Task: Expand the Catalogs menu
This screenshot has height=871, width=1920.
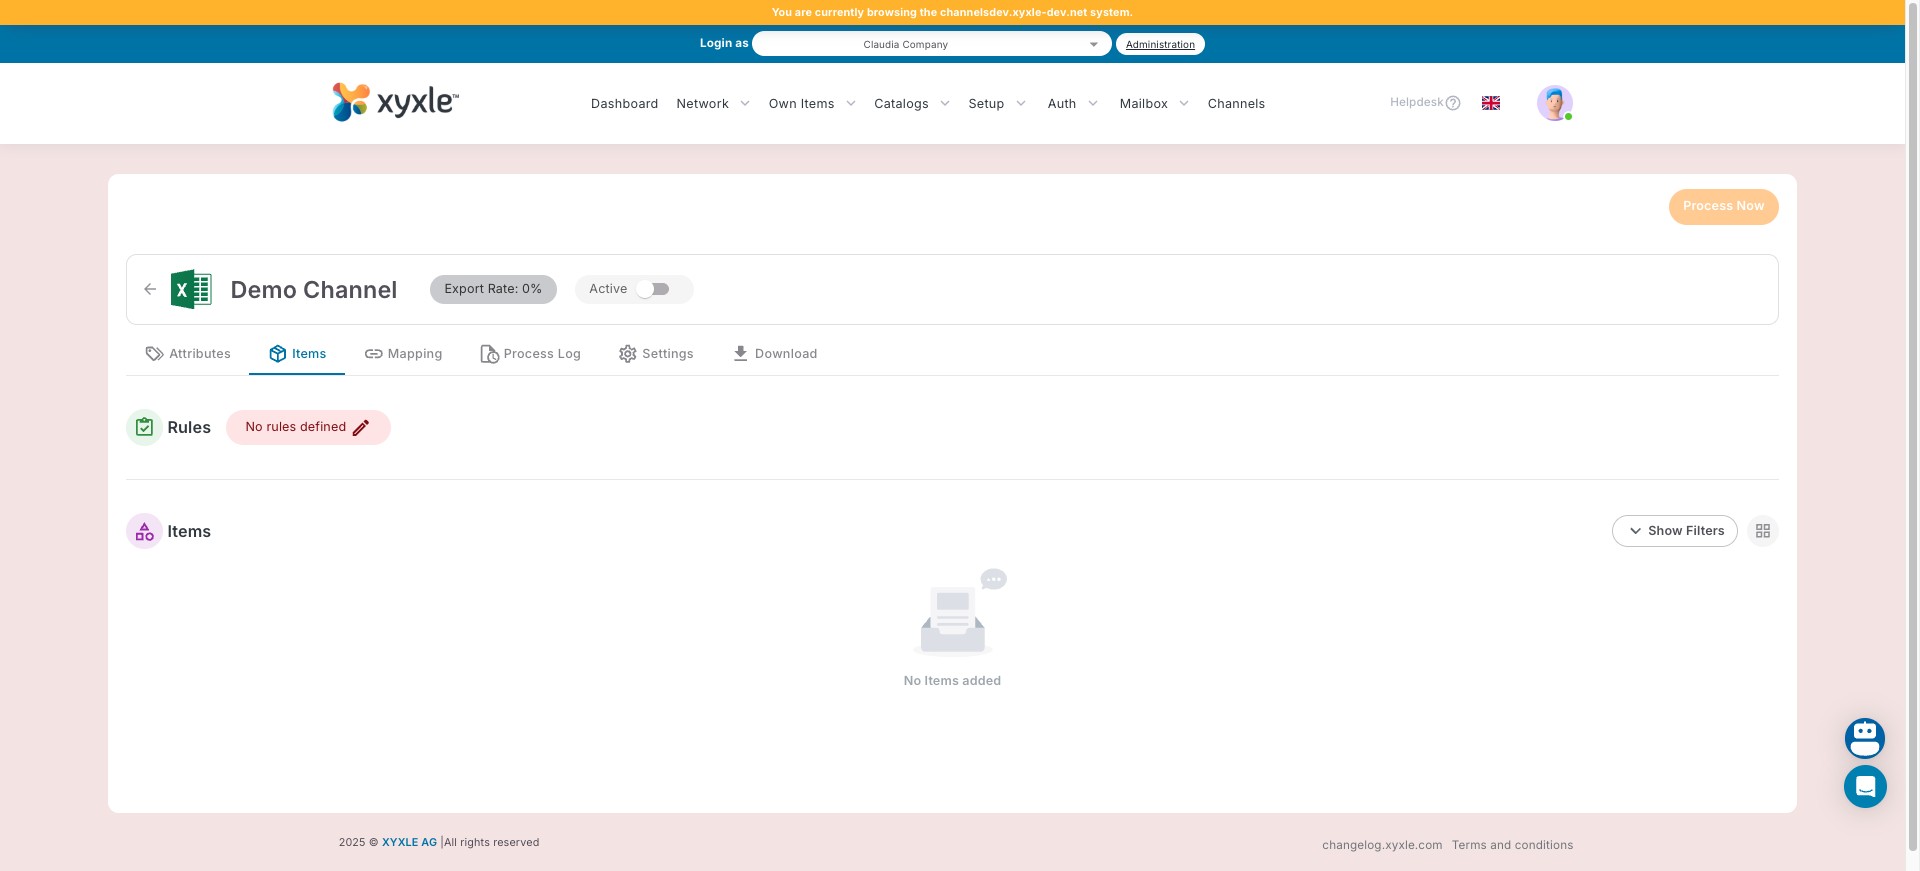Action: (911, 104)
